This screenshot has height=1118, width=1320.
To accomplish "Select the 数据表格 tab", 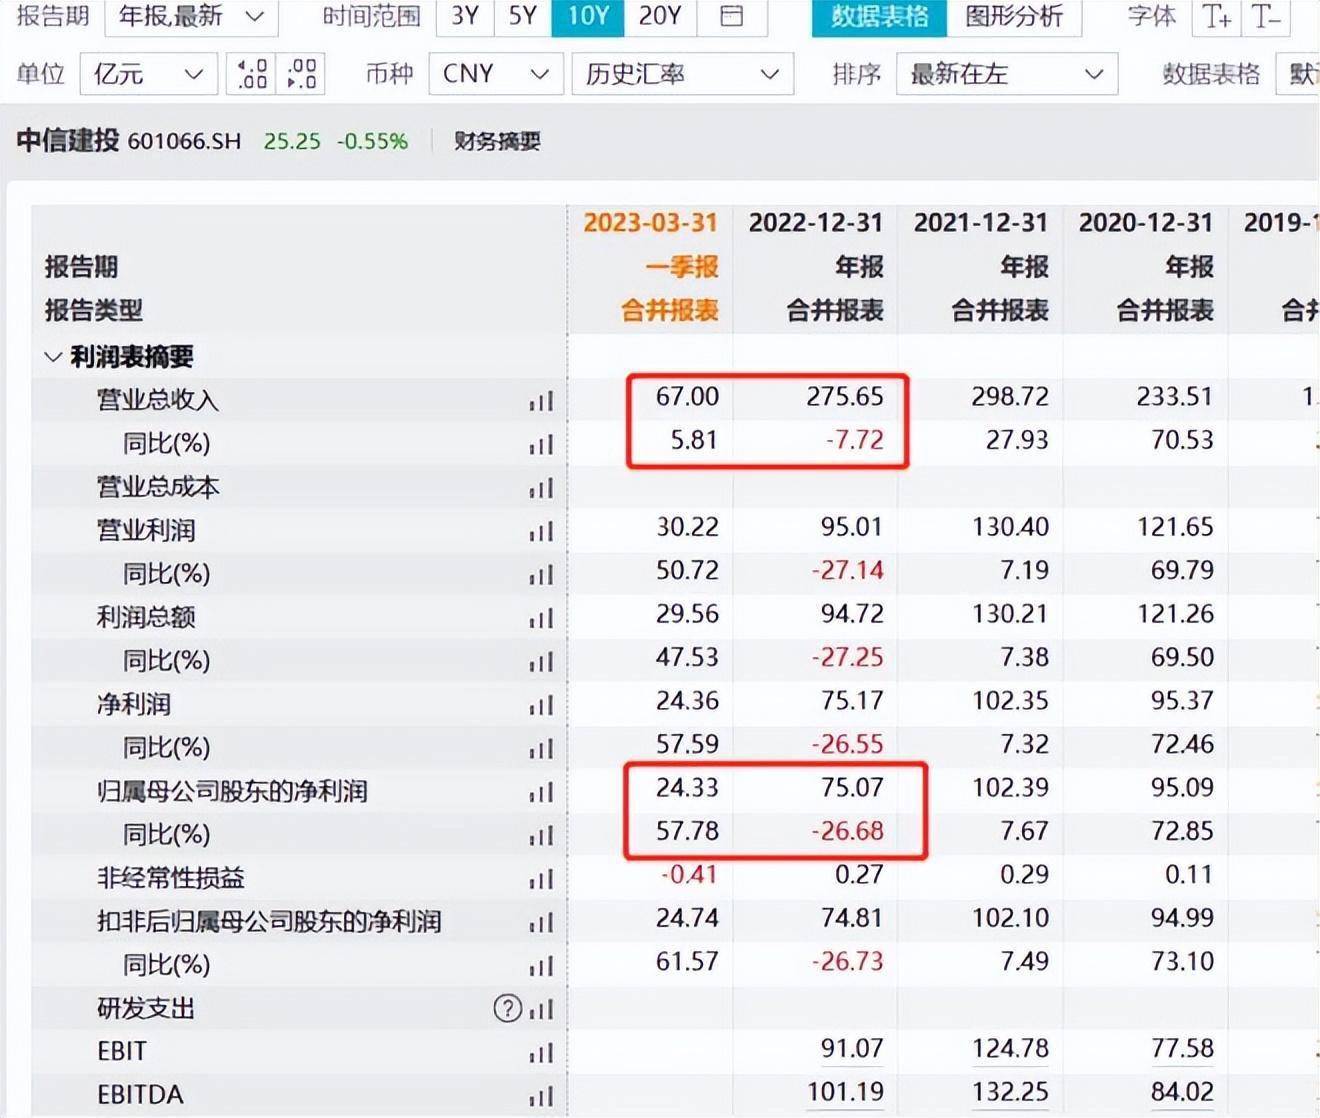I will (x=879, y=16).
